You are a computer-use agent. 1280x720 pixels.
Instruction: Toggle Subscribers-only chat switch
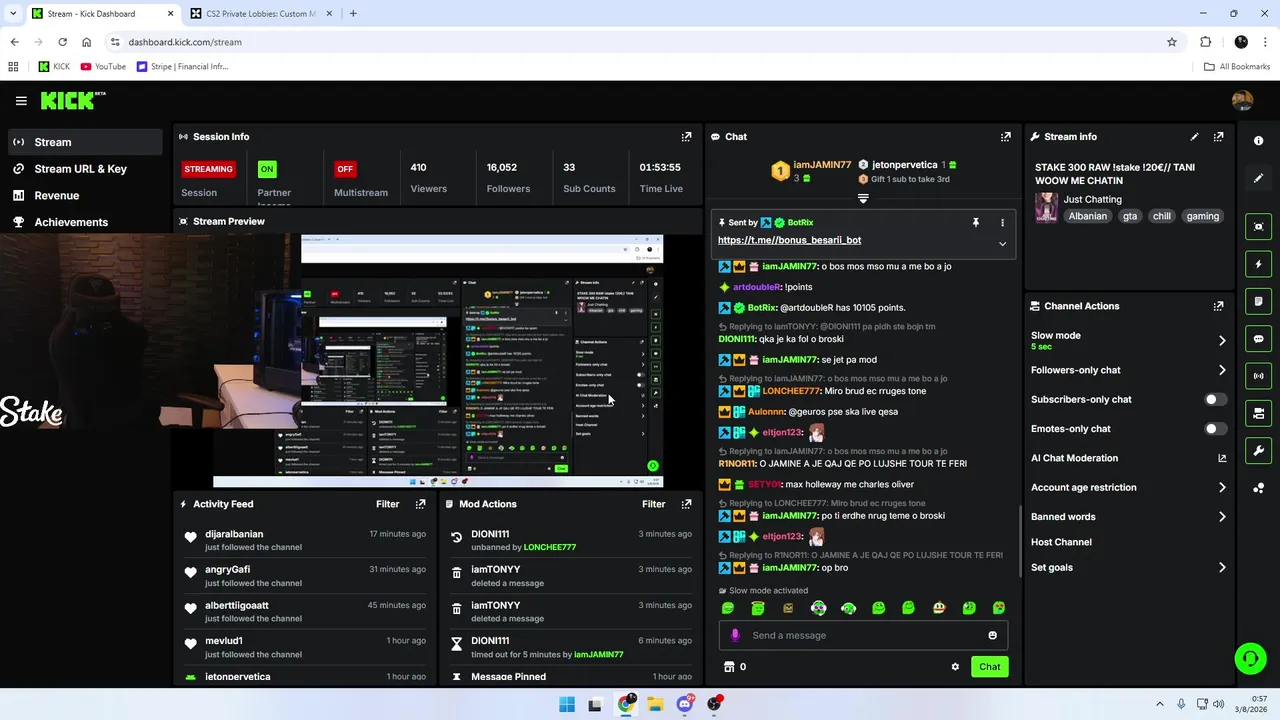[1214, 399]
